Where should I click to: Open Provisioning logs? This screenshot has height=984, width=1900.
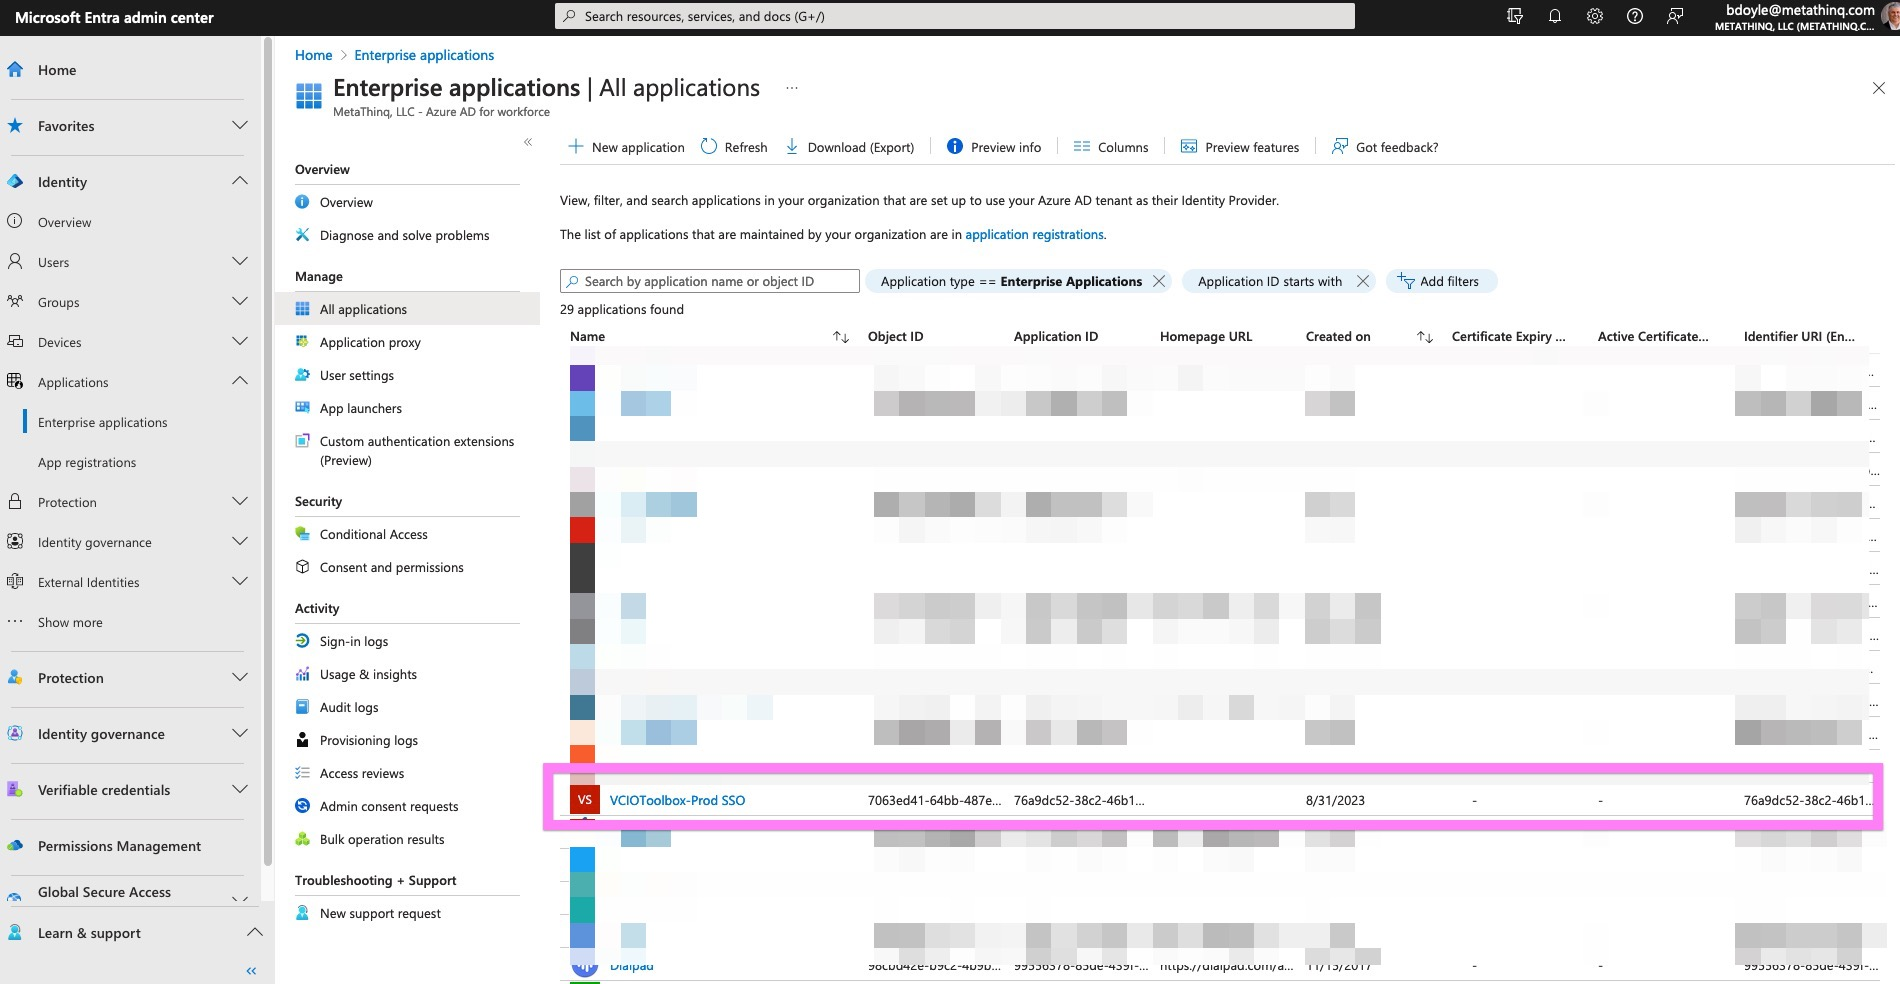click(x=369, y=740)
